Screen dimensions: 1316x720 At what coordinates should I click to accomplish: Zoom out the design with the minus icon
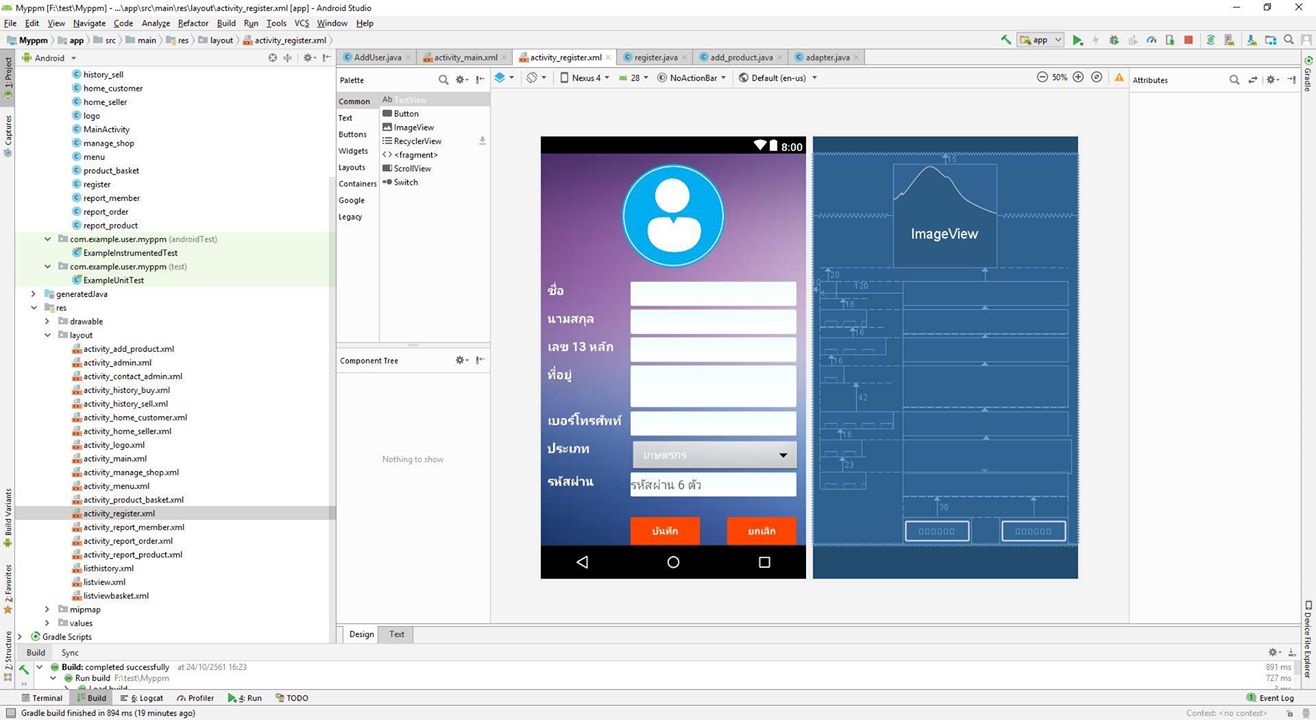click(x=1042, y=77)
